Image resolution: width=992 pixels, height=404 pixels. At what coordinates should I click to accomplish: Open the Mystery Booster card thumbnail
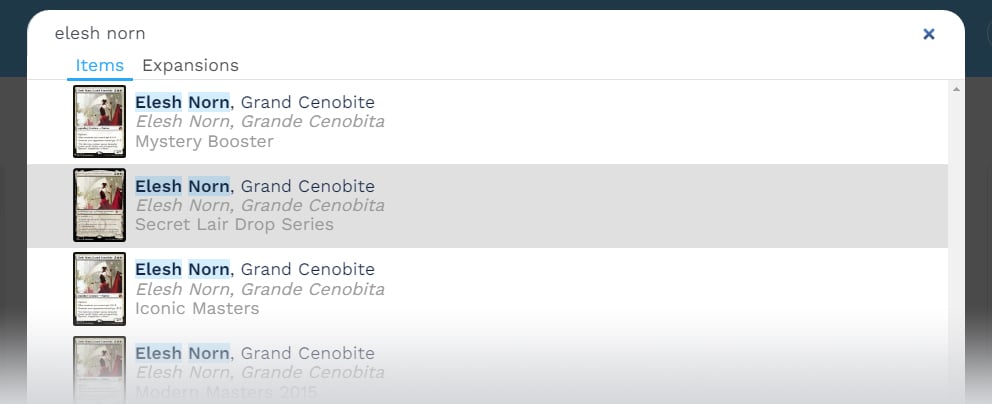click(x=99, y=122)
